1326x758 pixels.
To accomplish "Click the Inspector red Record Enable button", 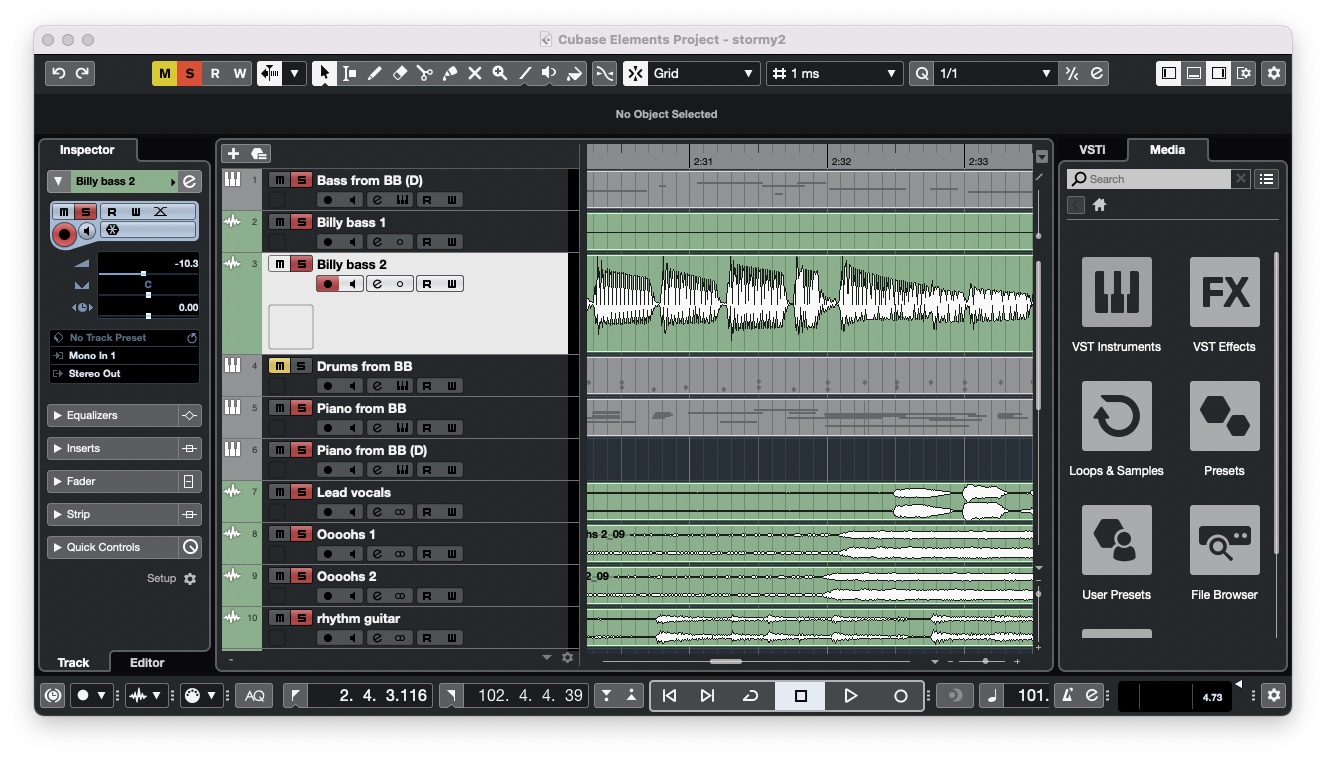I will (x=64, y=234).
